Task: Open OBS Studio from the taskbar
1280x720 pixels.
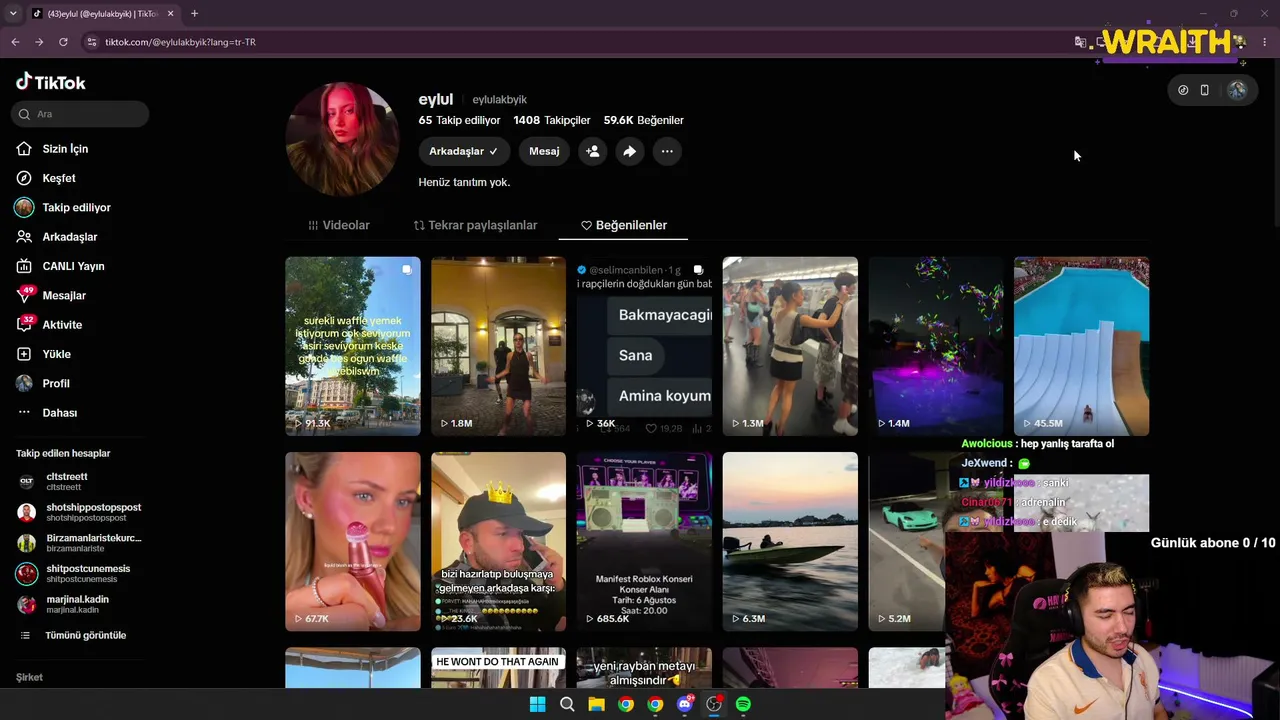Action: point(714,704)
